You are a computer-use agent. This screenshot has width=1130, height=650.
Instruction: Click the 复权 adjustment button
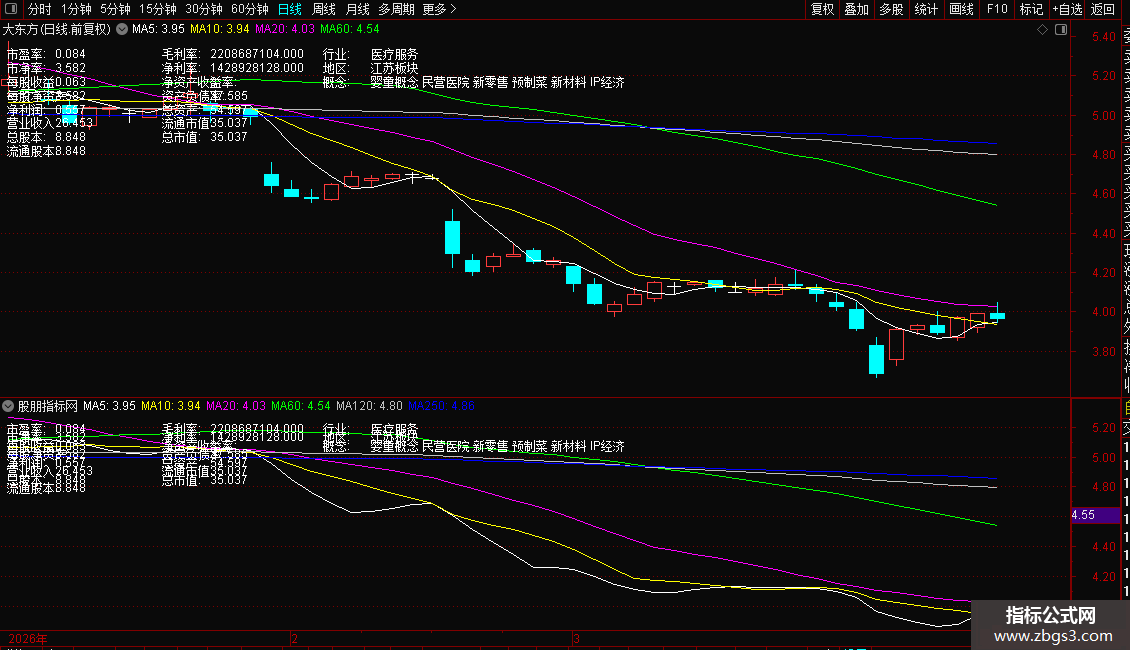point(822,9)
